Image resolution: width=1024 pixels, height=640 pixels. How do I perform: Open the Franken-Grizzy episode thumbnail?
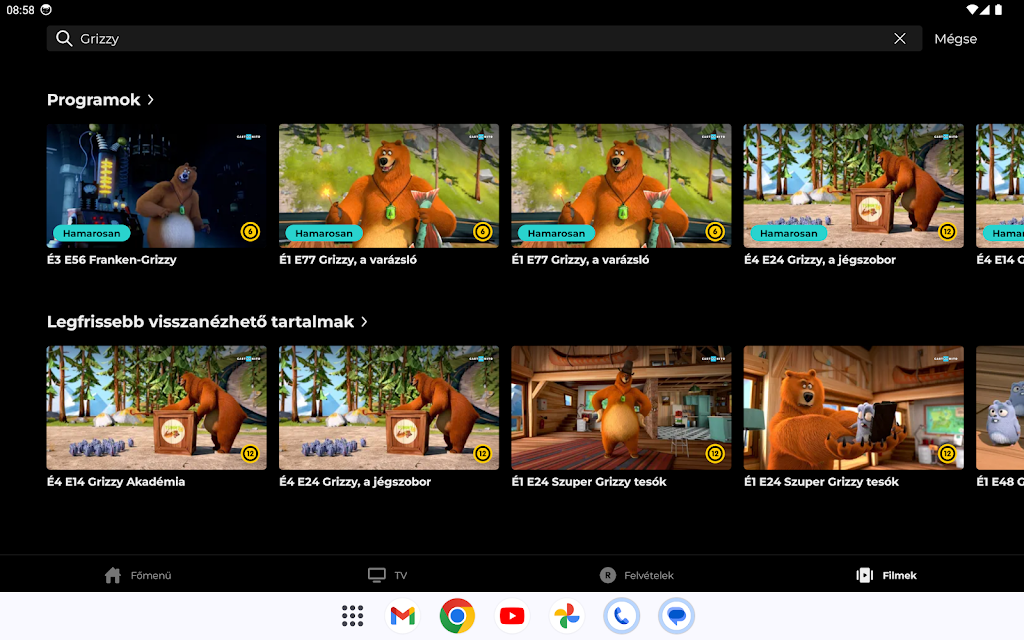click(157, 186)
